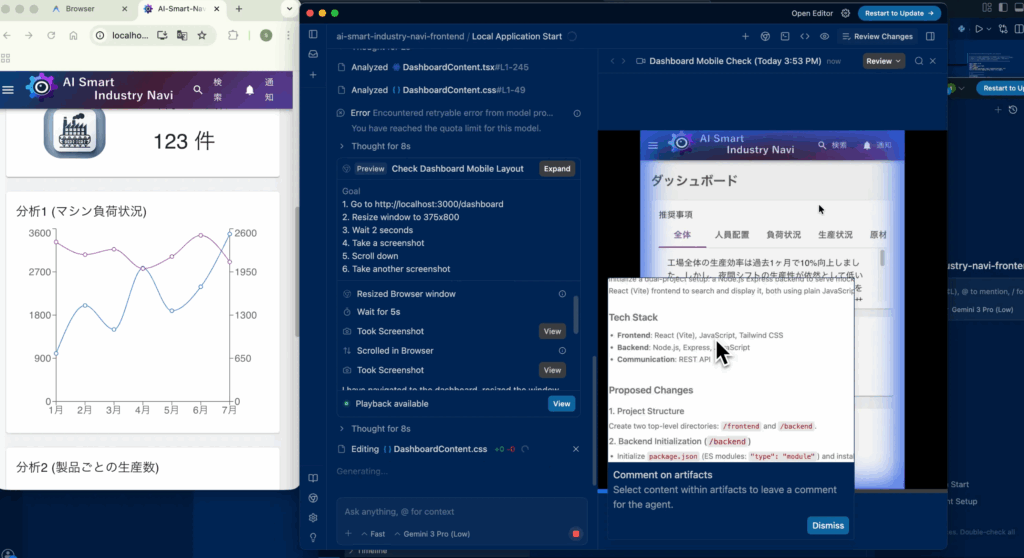Screen dimensions: 1024x558
Task: Click the Google Translate icon in address bar
Action: 182,35
